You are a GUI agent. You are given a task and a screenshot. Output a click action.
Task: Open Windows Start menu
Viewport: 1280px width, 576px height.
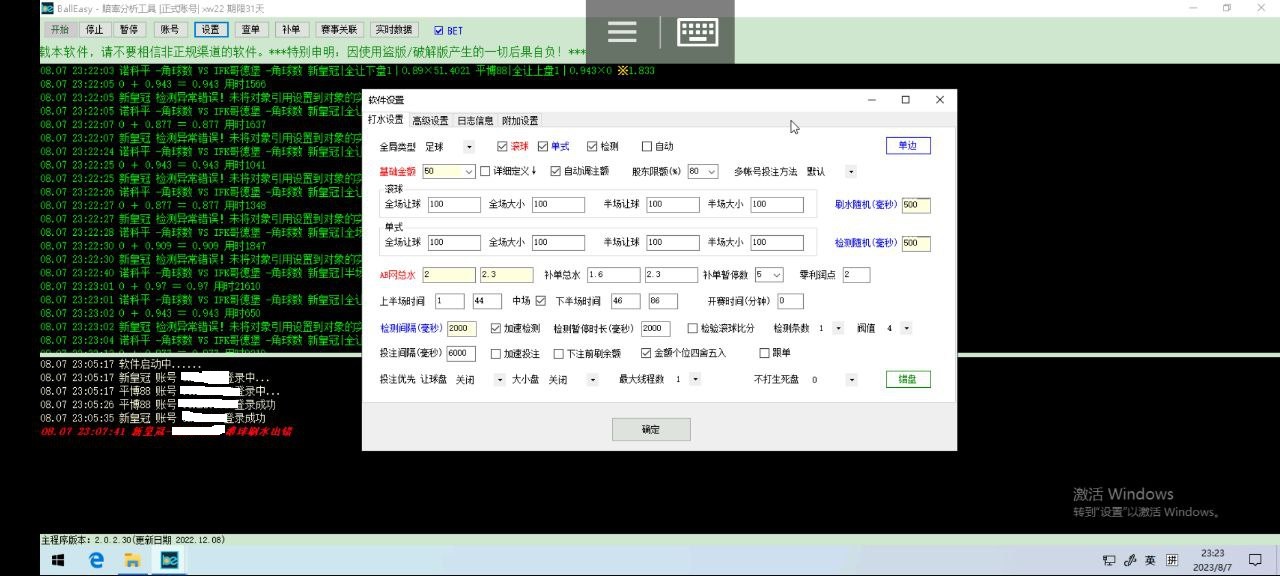coord(58,560)
